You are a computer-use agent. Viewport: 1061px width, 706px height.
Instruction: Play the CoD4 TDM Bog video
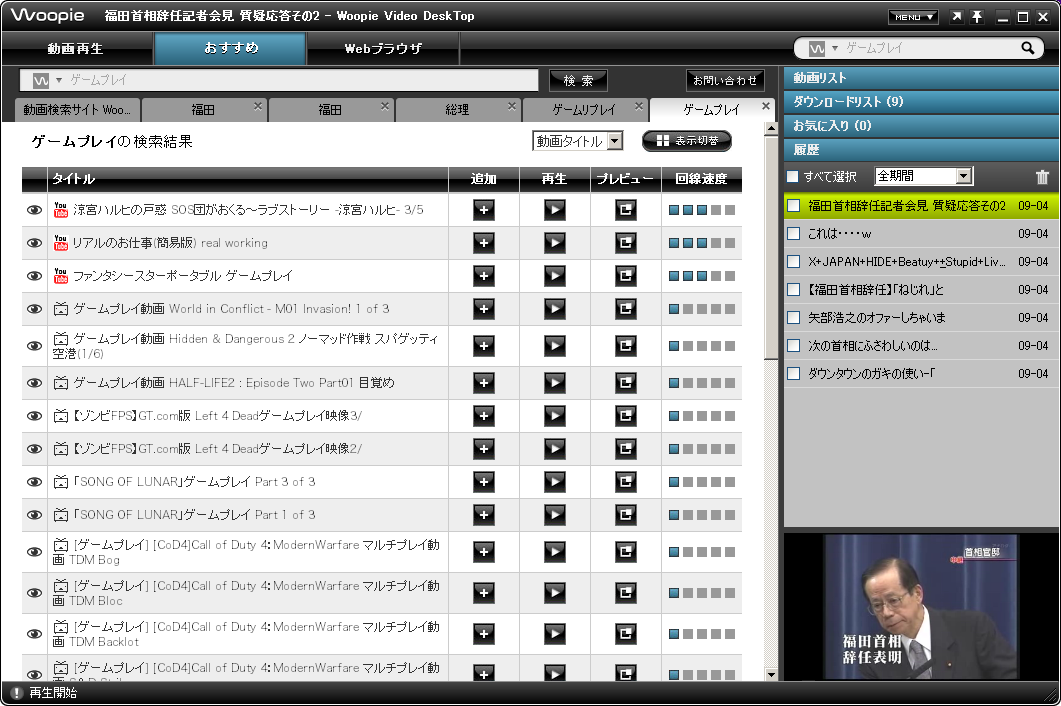coord(554,552)
